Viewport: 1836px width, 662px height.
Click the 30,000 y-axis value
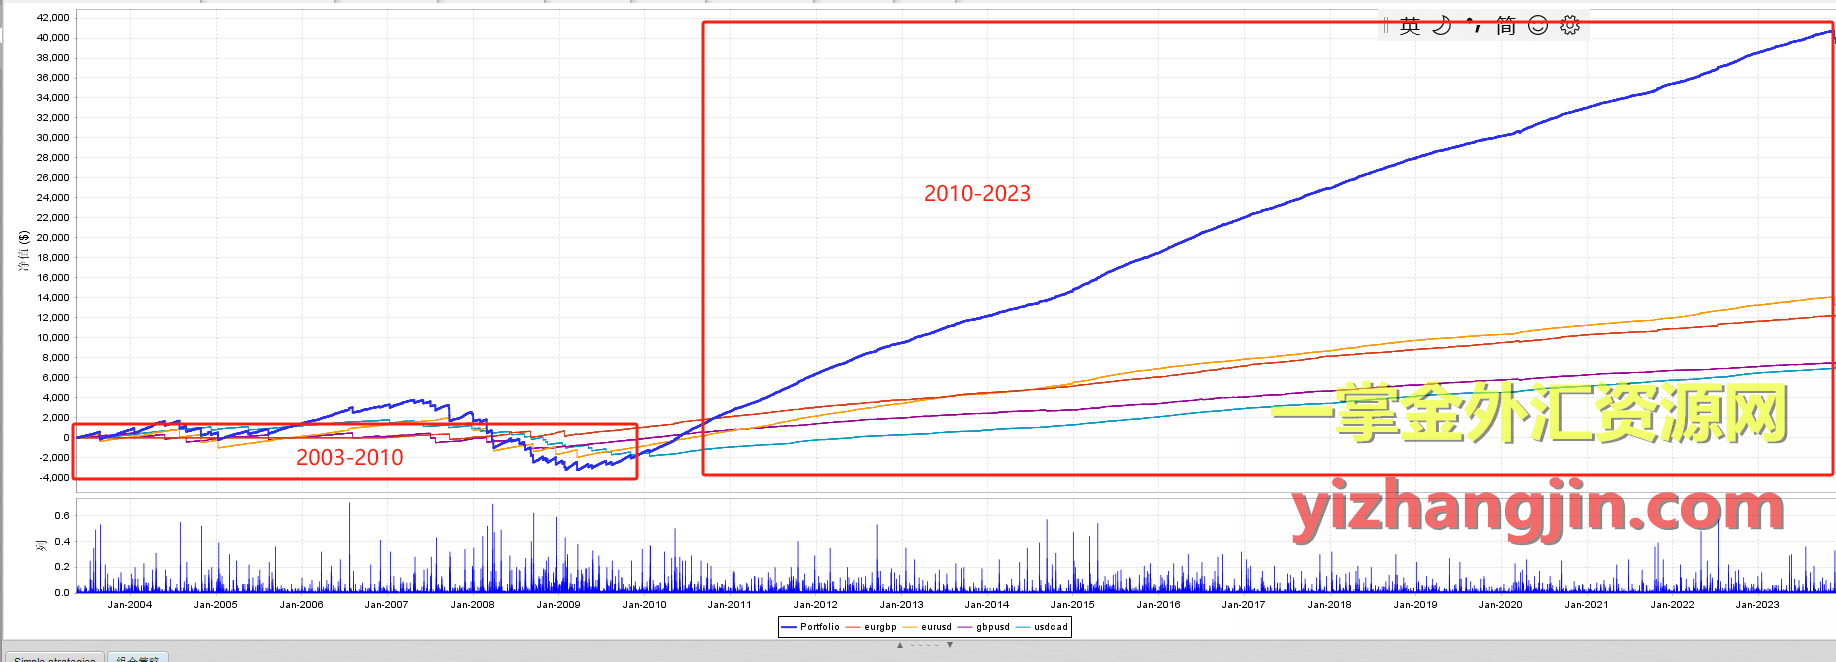point(53,138)
